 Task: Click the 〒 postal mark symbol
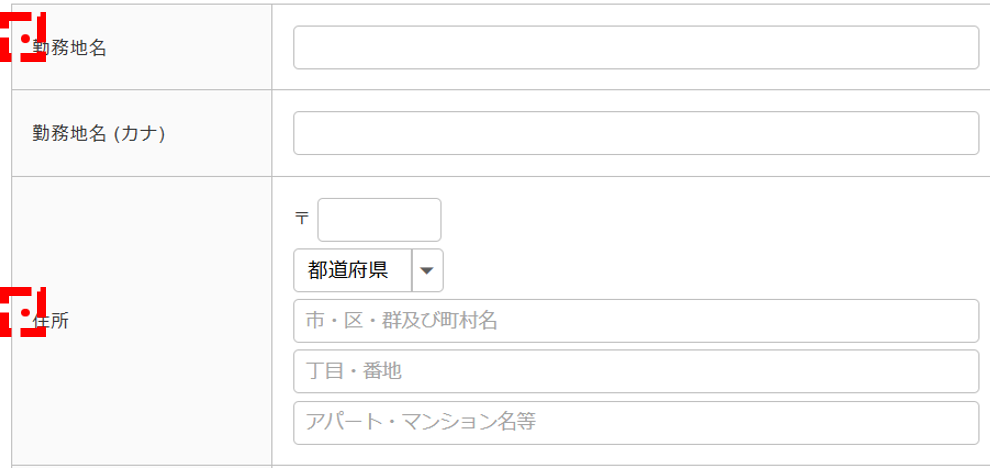(302, 217)
